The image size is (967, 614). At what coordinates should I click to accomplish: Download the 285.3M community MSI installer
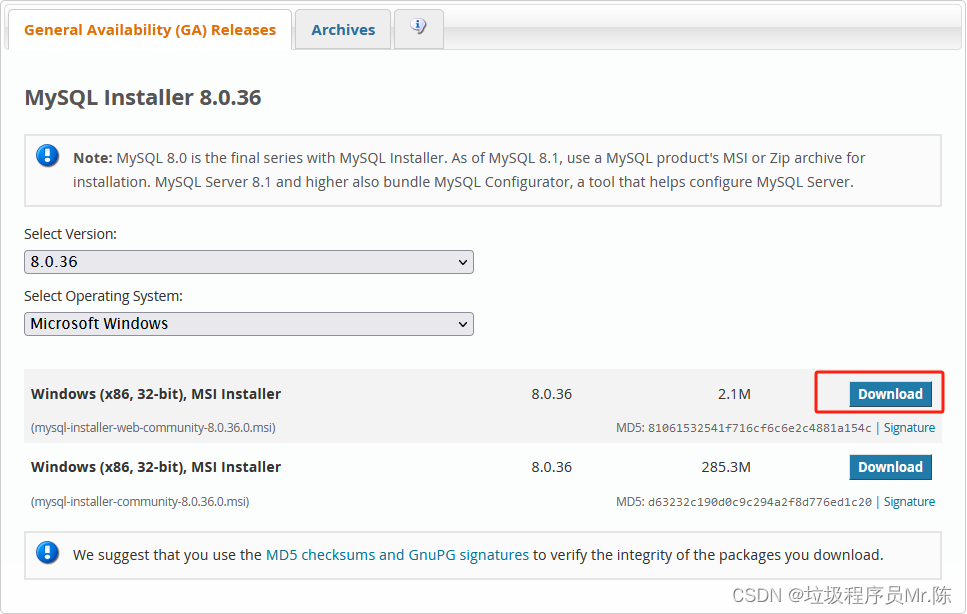tap(890, 467)
